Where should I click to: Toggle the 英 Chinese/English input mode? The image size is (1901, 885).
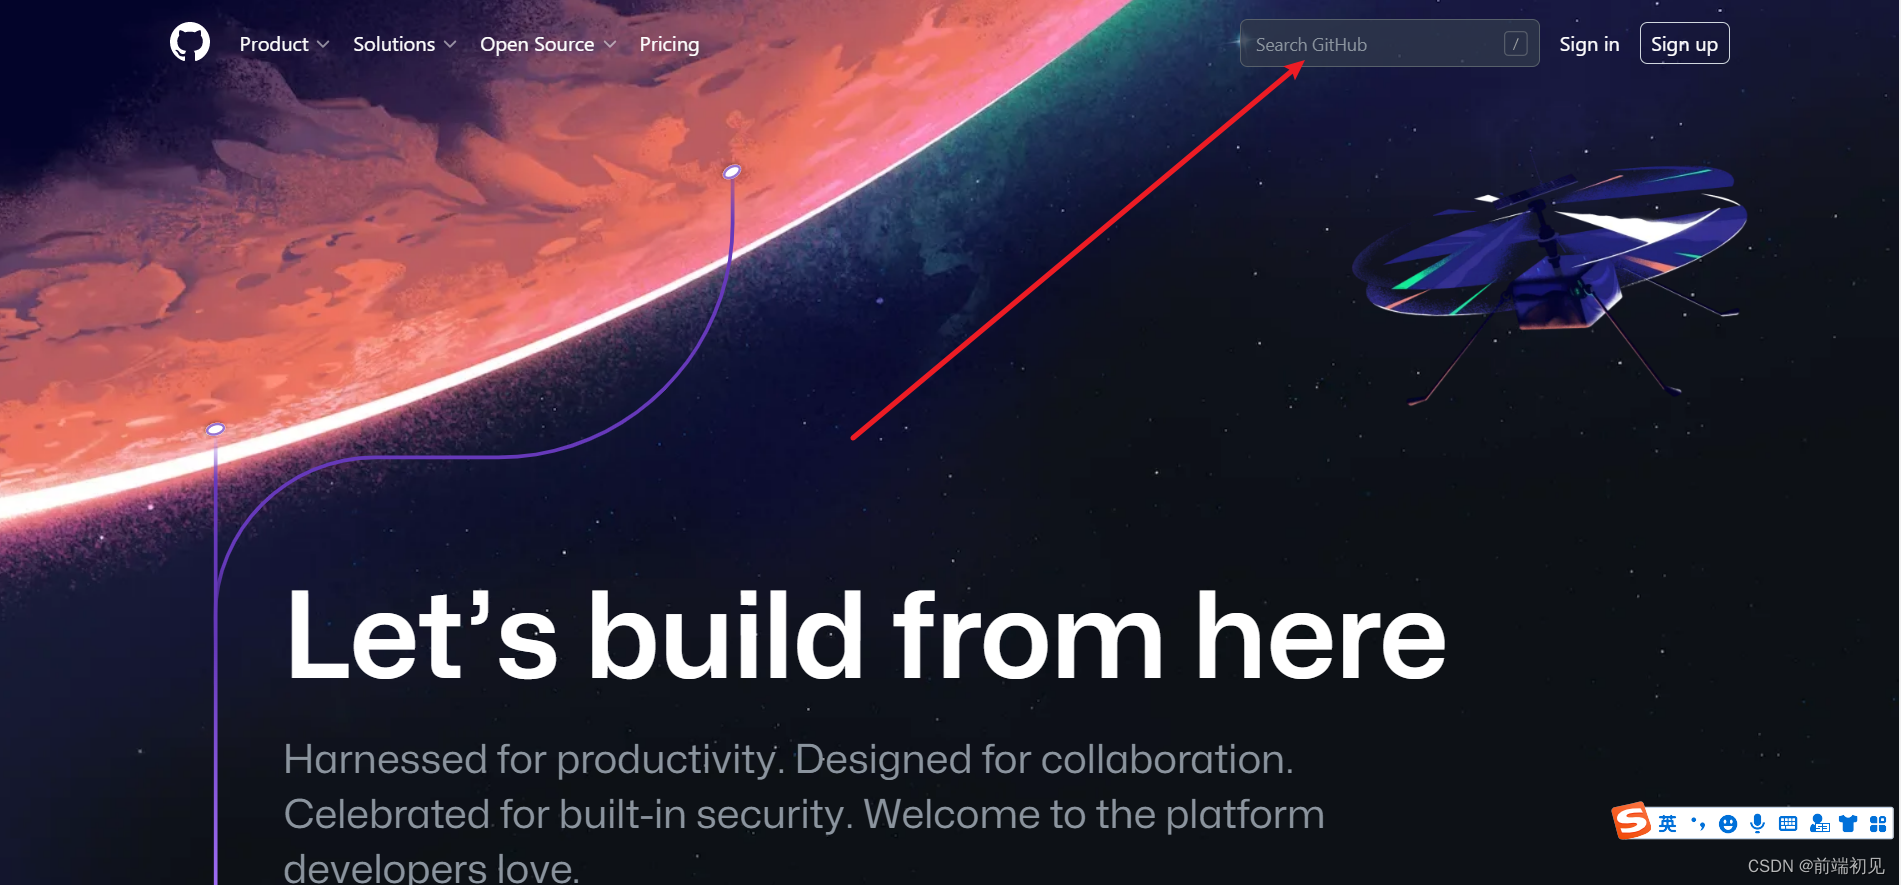pyautogui.click(x=1667, y=824)
